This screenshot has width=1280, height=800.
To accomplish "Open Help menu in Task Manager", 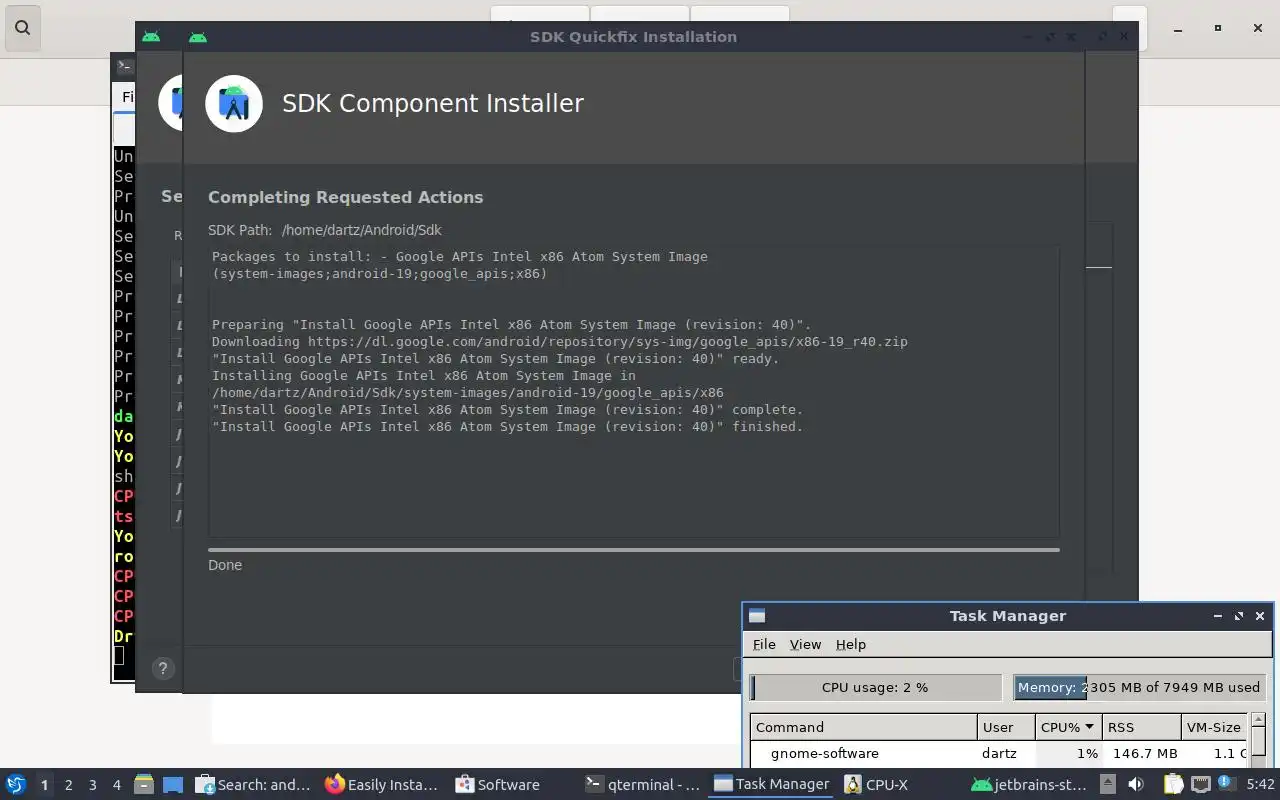I will pos(851,644).
